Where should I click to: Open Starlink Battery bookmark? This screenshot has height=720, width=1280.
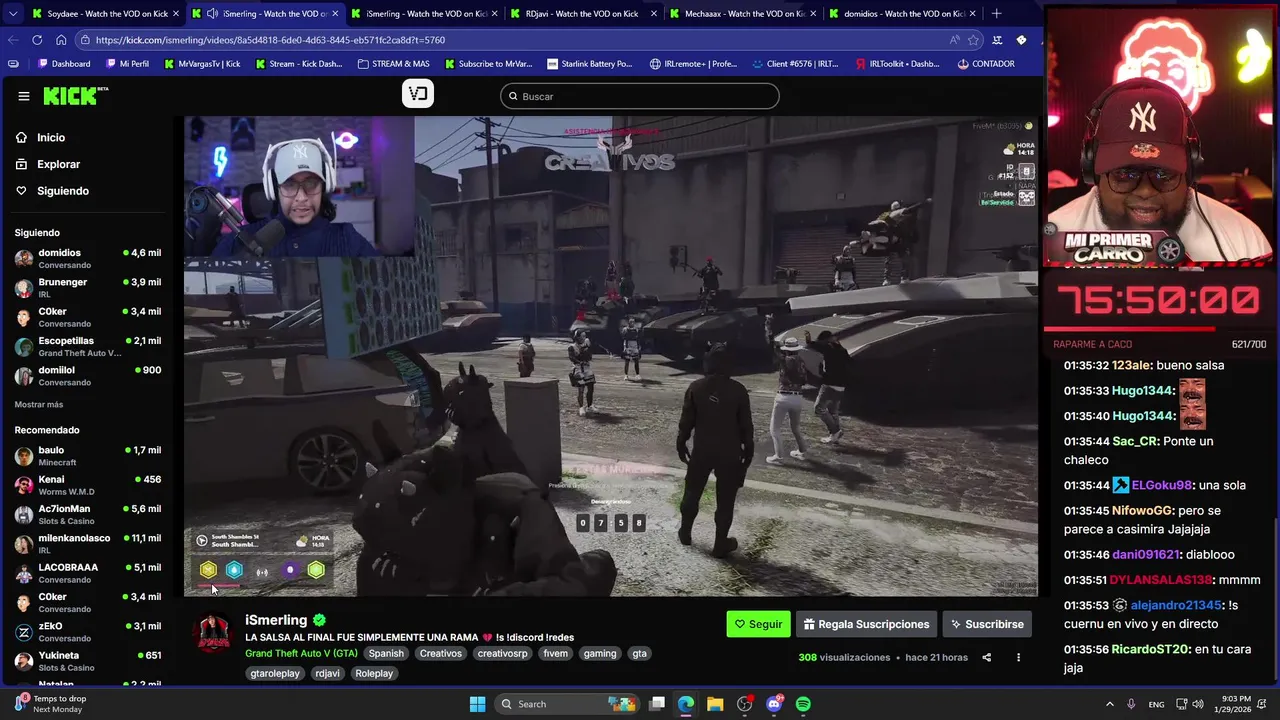(x=589, y=64)
